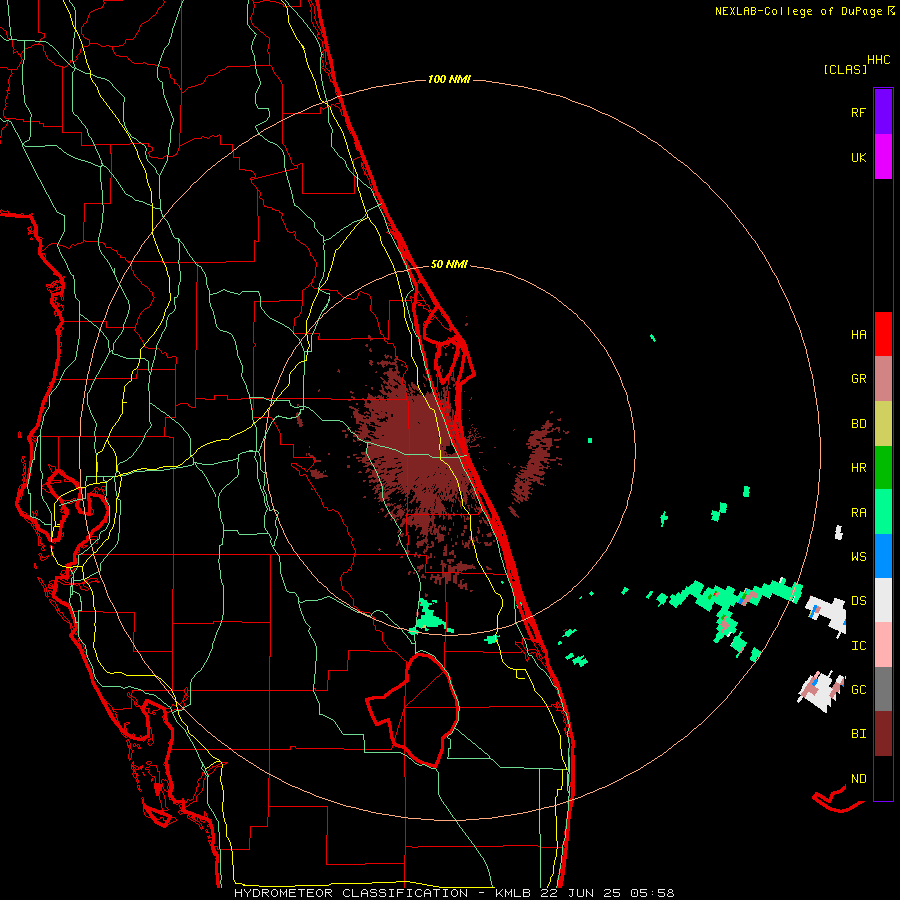Click the WS blue legend swatch
Image resolution: width=900 pixels, height=900 pixels.
pos(883,556)
